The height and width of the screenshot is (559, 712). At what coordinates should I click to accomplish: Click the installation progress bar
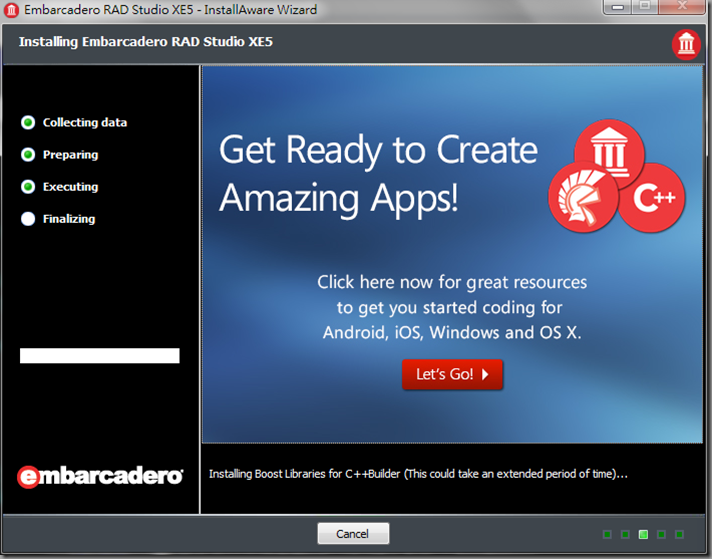100,356
